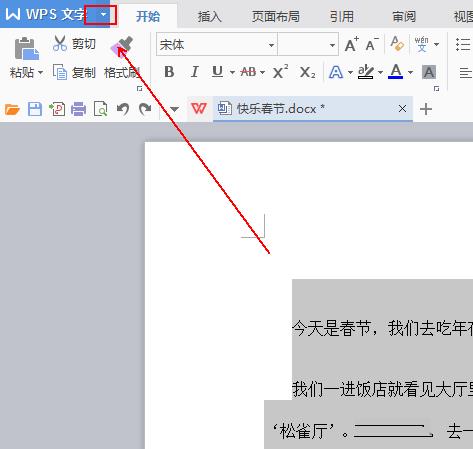Switch to the 插入 ribbon tab
Viewport: 473px width, 449px height.
click(210, 16)
